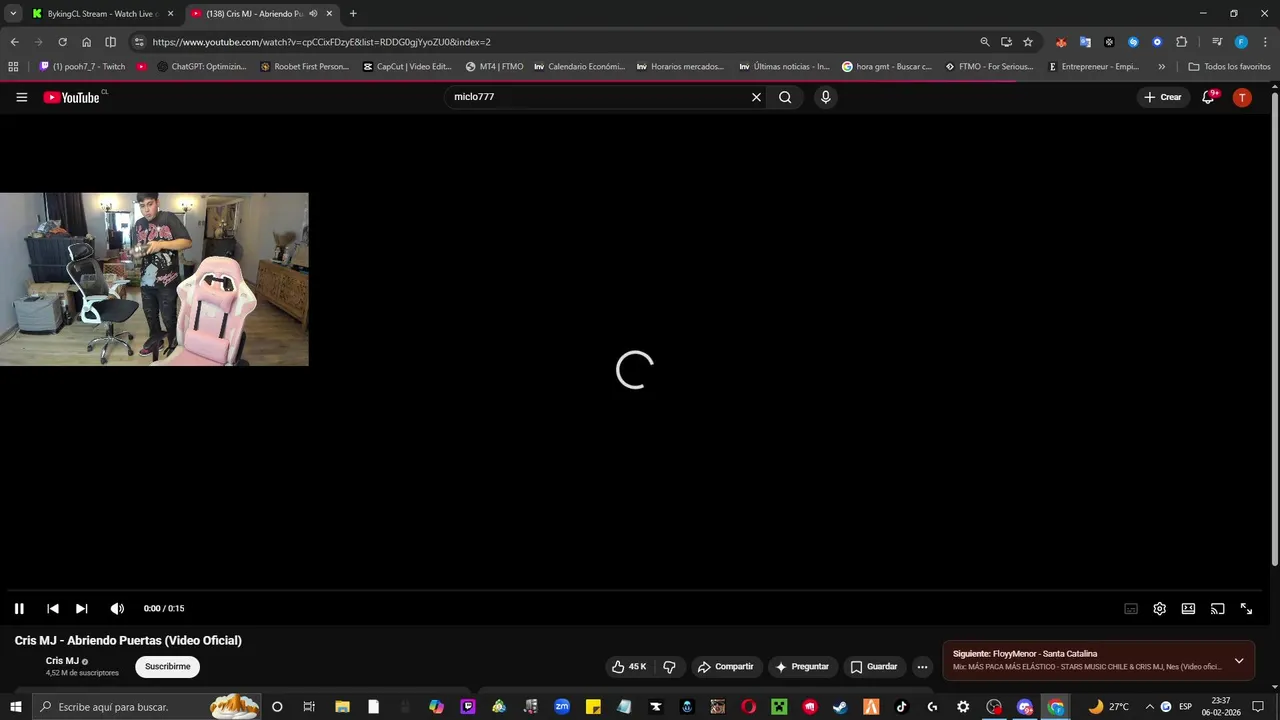Bookmark this page with the star
The height and width of the screenshot is (720, 1280).
tap(1027, 42)
